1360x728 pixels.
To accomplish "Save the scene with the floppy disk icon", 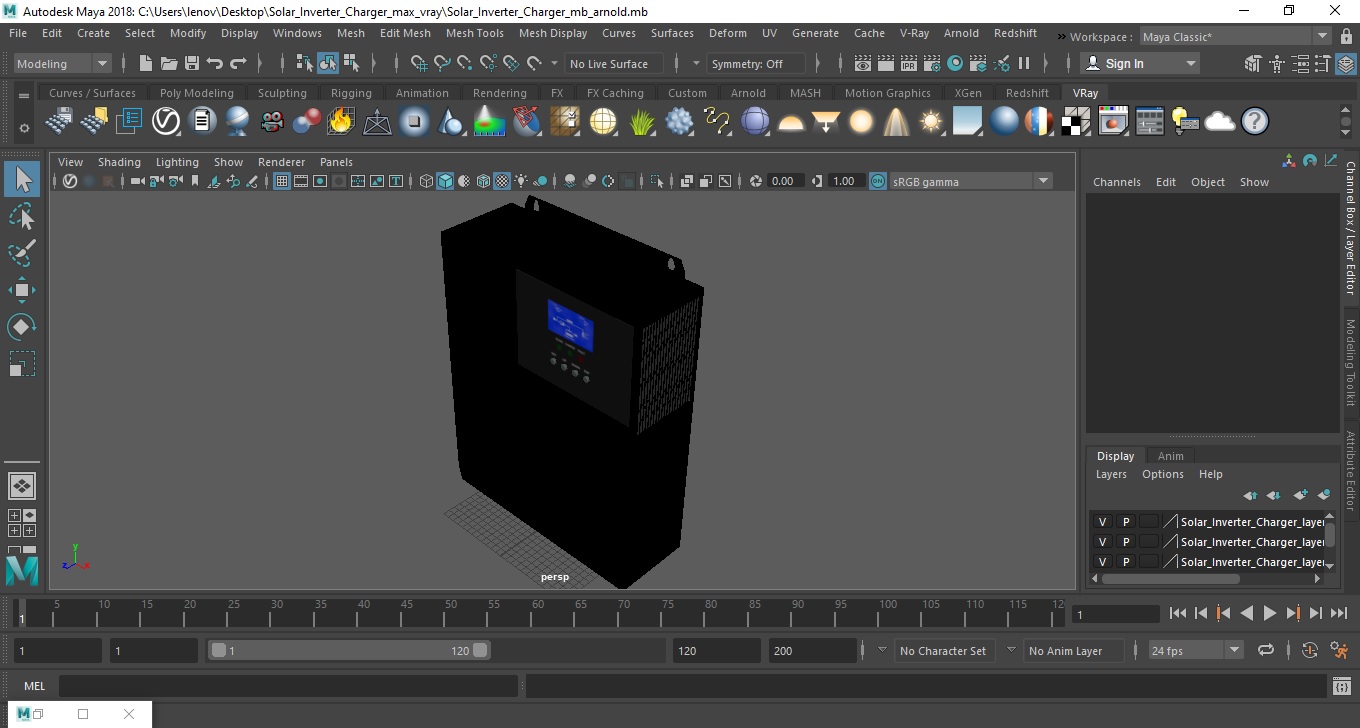I will (x=192, y=63).
